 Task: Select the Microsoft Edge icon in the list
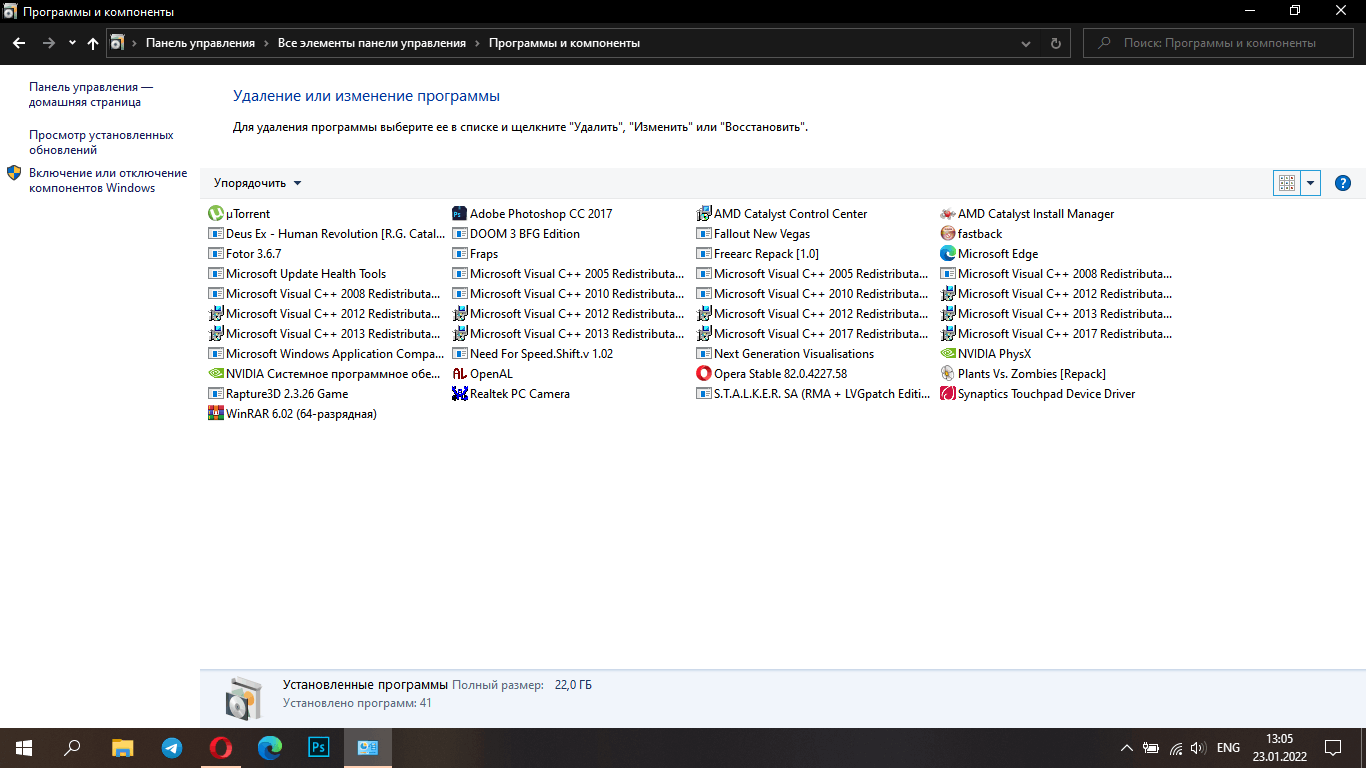pyautogui.click(x=947, y=253)
